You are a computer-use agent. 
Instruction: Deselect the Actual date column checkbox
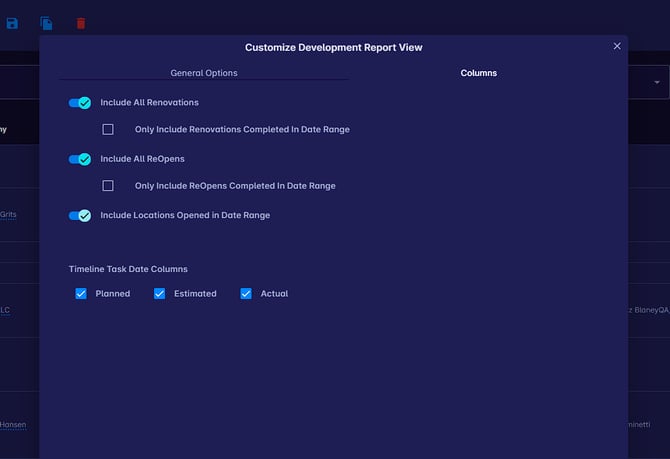(246, 294)
